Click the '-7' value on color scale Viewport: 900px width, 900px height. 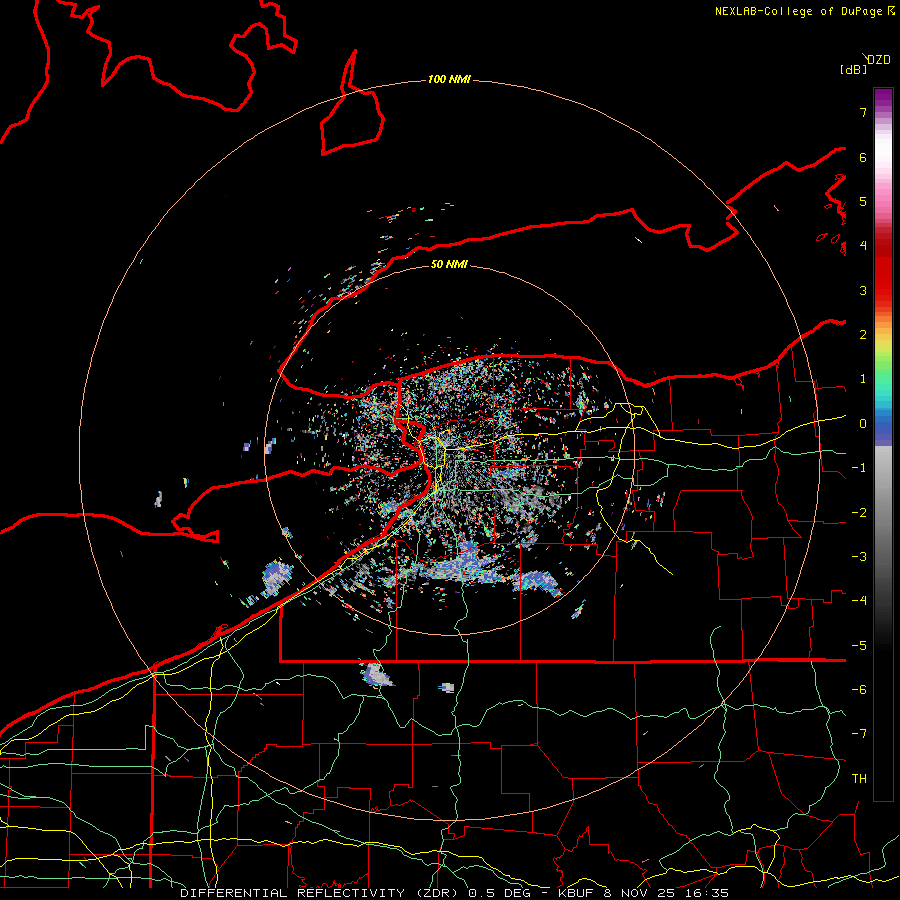pyautogui.click(x=859, y=734)
